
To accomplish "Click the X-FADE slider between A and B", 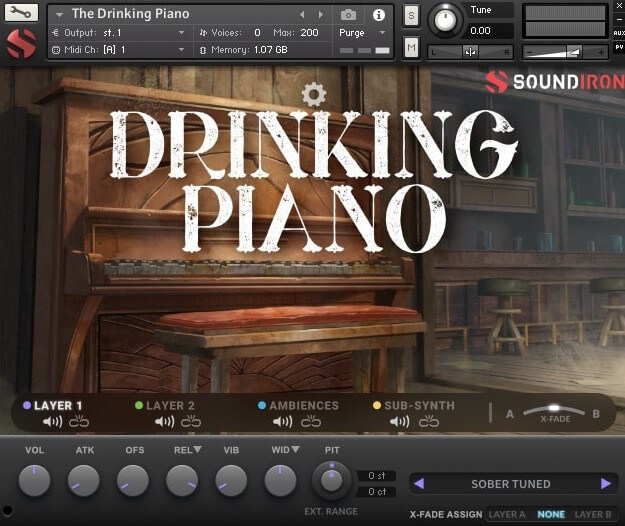I will pos(554,410).
